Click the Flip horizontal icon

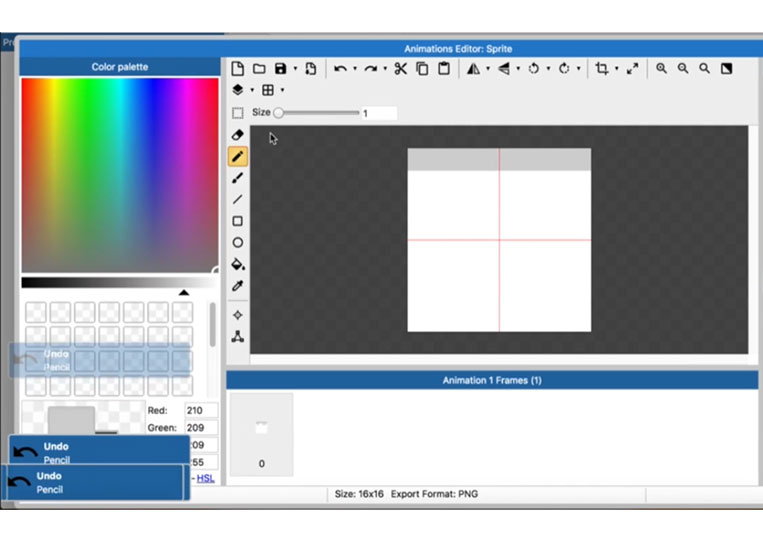coord(473,69)
